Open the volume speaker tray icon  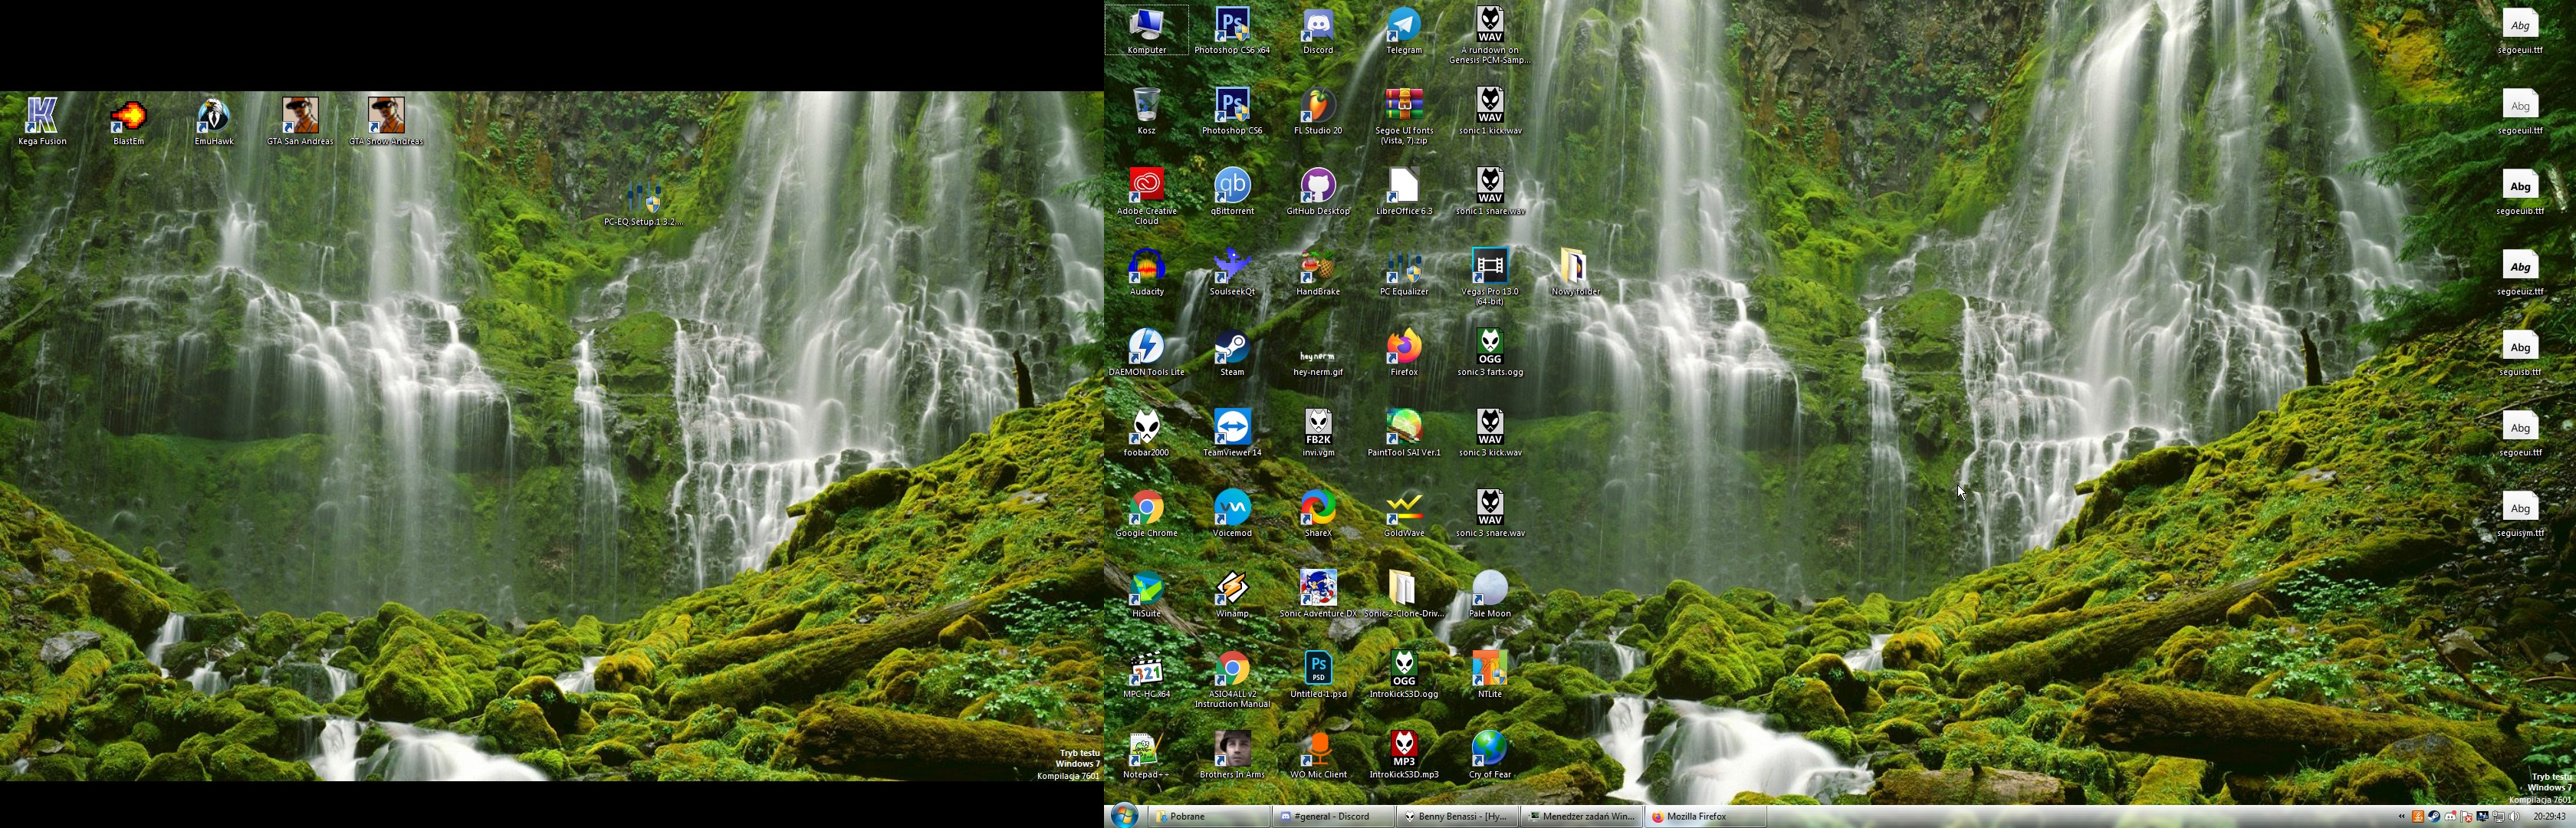[x=2514, y=817]
